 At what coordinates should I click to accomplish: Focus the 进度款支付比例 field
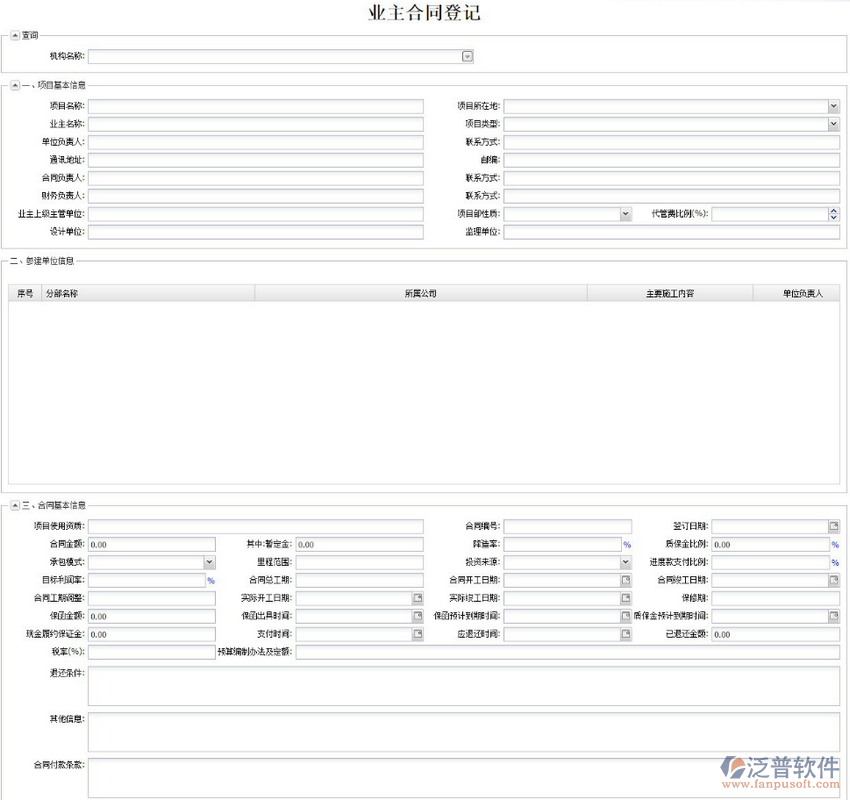pos(771,562)
